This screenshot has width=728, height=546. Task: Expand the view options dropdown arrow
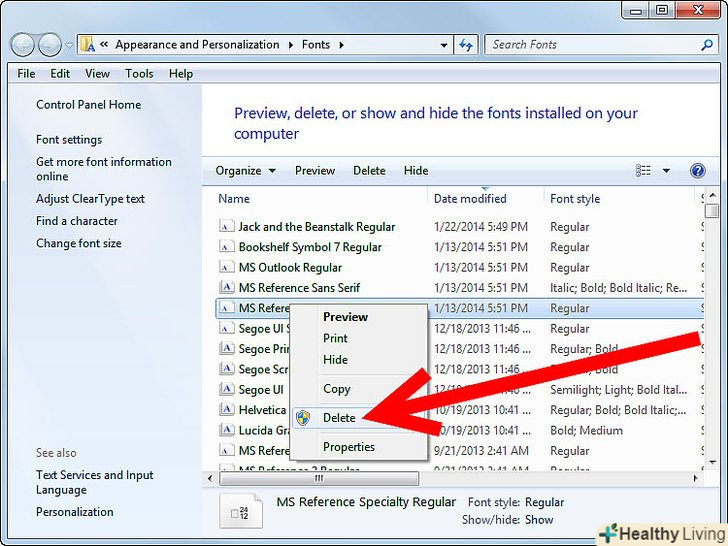click(666, 171)
